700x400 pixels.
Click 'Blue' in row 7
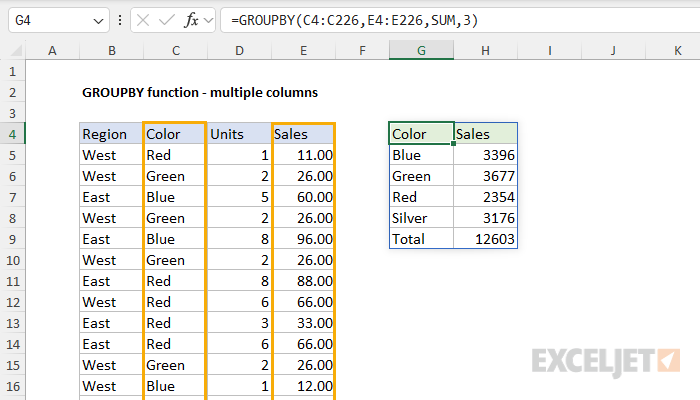point(175,197)
